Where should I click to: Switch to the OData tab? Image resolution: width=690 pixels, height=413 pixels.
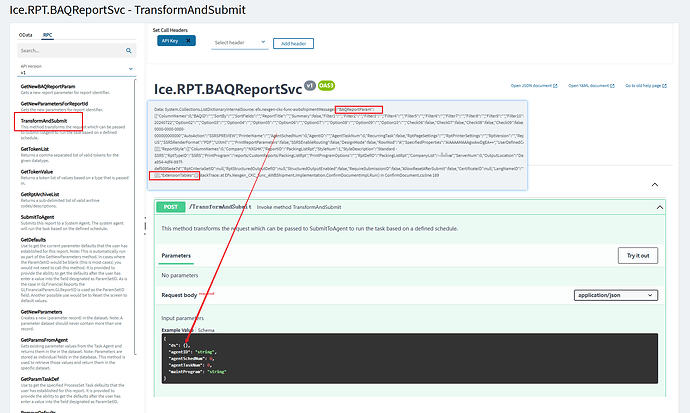(x=26, y=35)
